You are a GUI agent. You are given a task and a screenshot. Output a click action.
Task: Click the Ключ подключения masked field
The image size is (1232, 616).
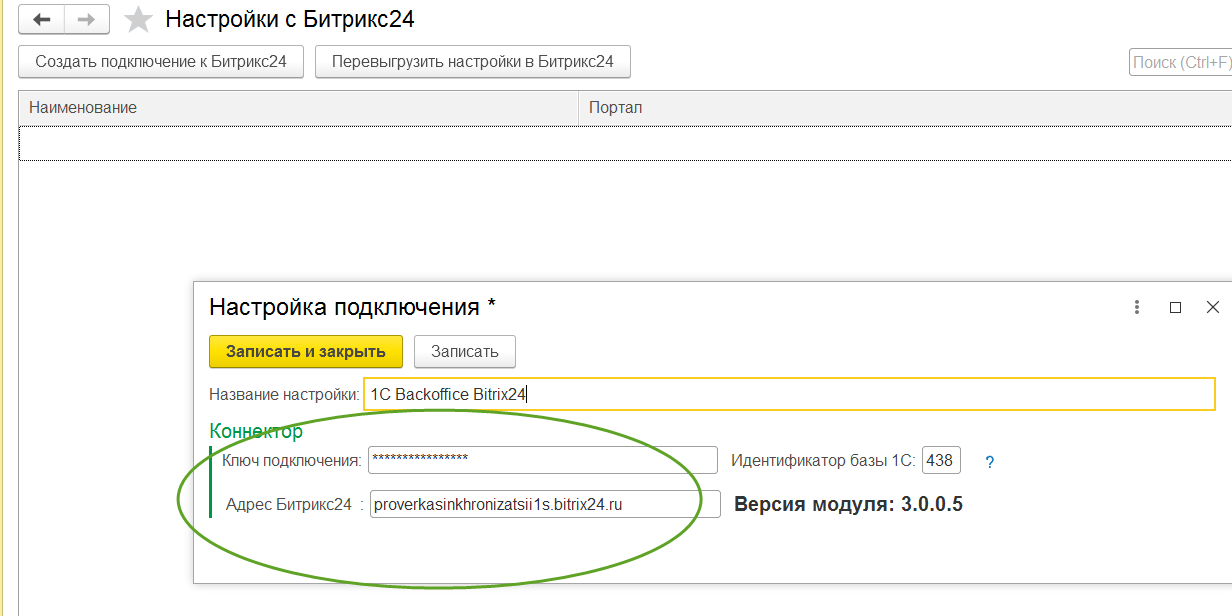[x=543, y=460]
